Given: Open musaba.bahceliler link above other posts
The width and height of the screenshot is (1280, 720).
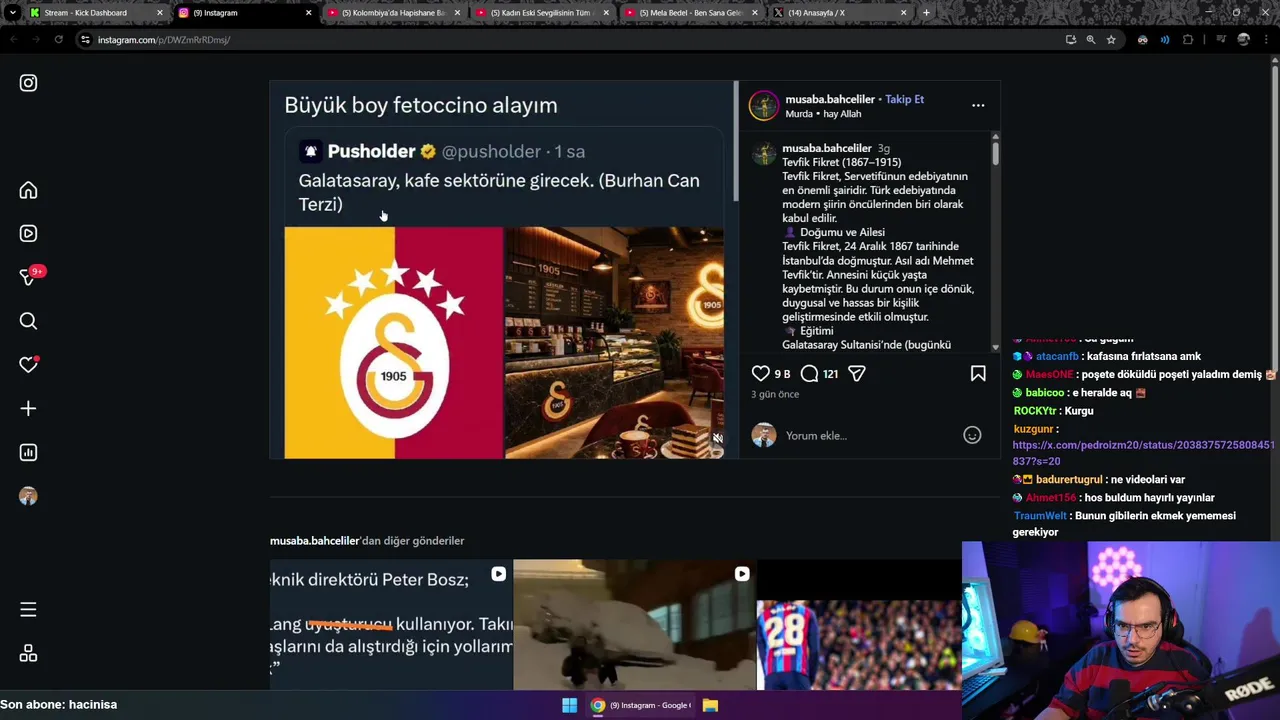Looking at the screenshot, I should pyautogui.click(x=314, y=540).
